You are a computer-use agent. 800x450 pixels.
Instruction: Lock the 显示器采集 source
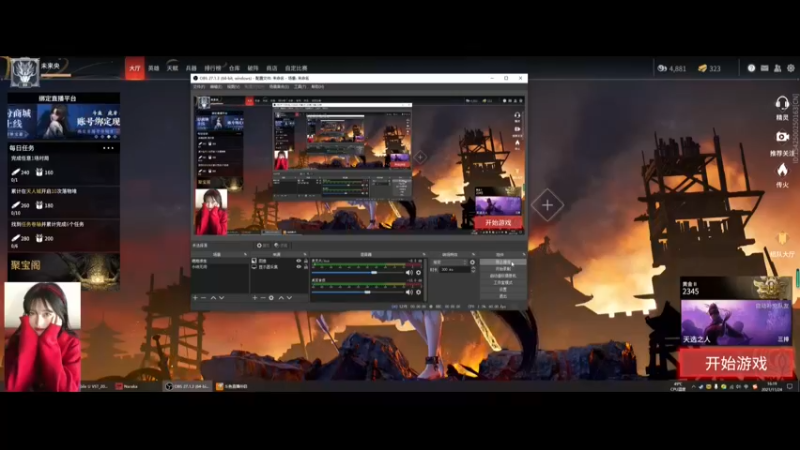[x=306, y=267]
